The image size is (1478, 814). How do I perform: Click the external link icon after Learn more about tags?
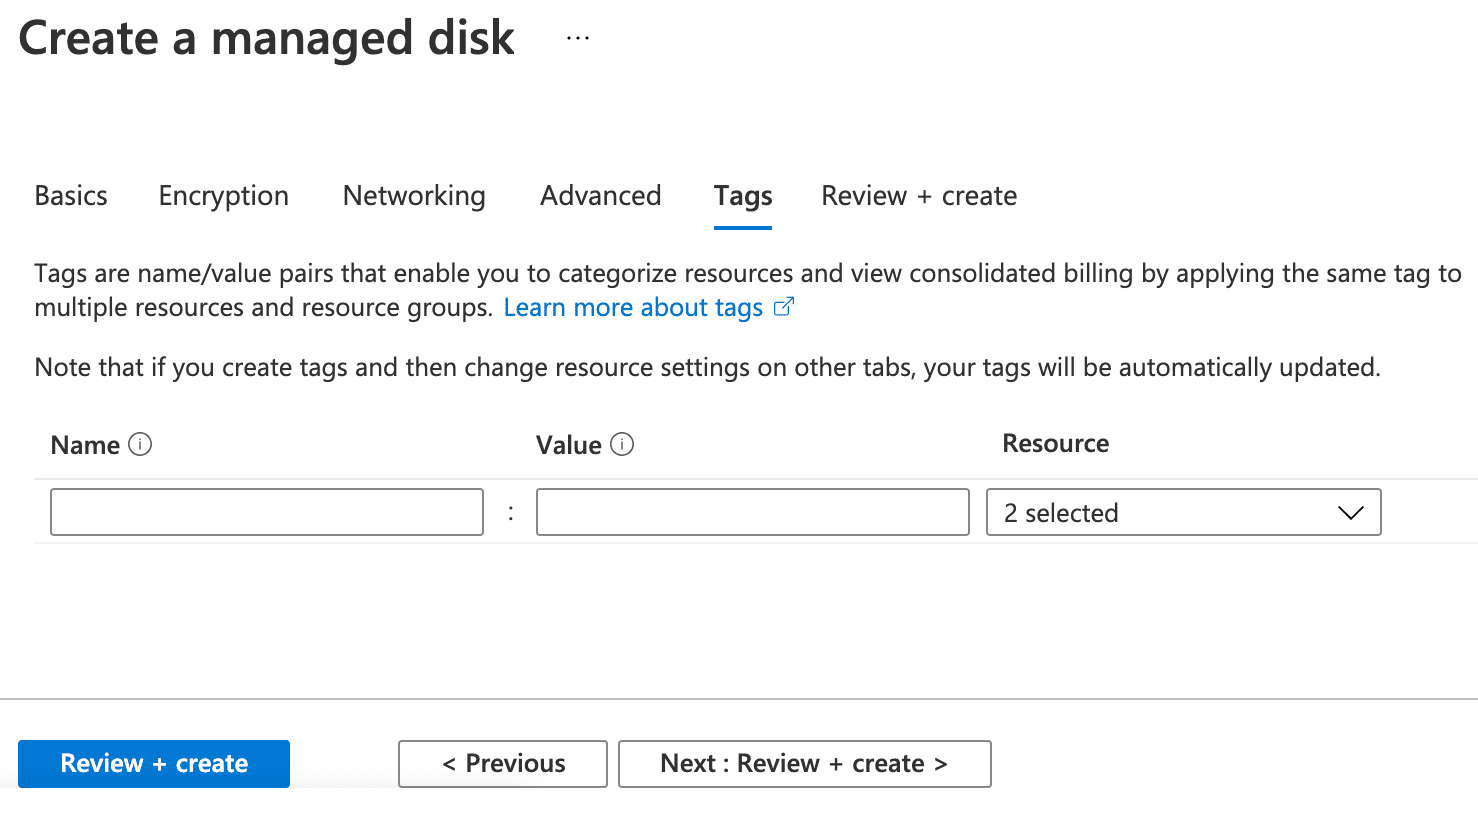point(784,307)
